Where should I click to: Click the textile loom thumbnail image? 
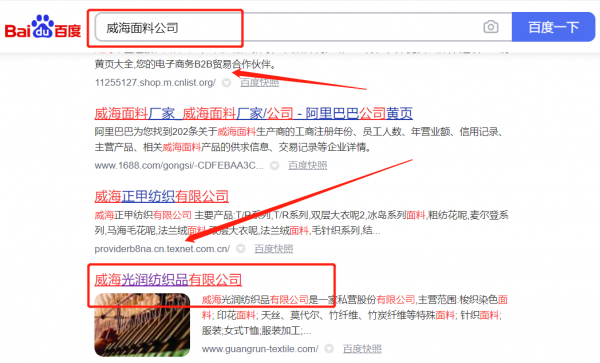tap(142, 325)
